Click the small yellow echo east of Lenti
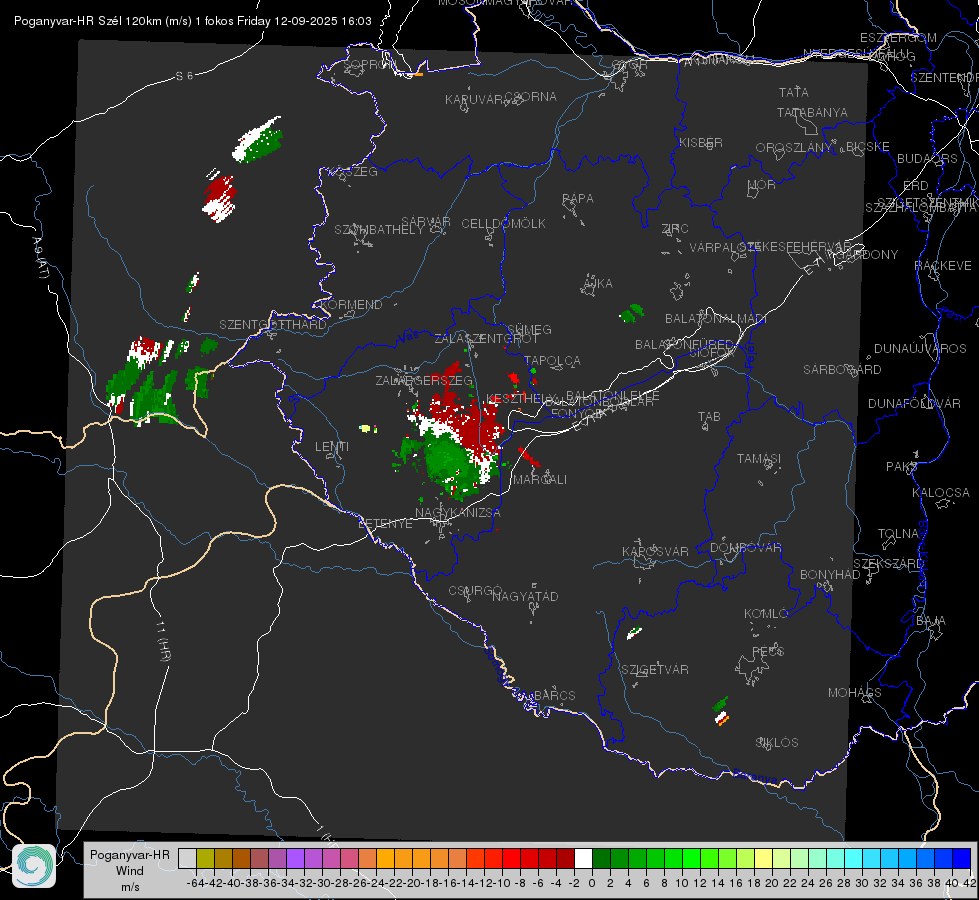Screen dimensions: 979x900 (367, 428)
